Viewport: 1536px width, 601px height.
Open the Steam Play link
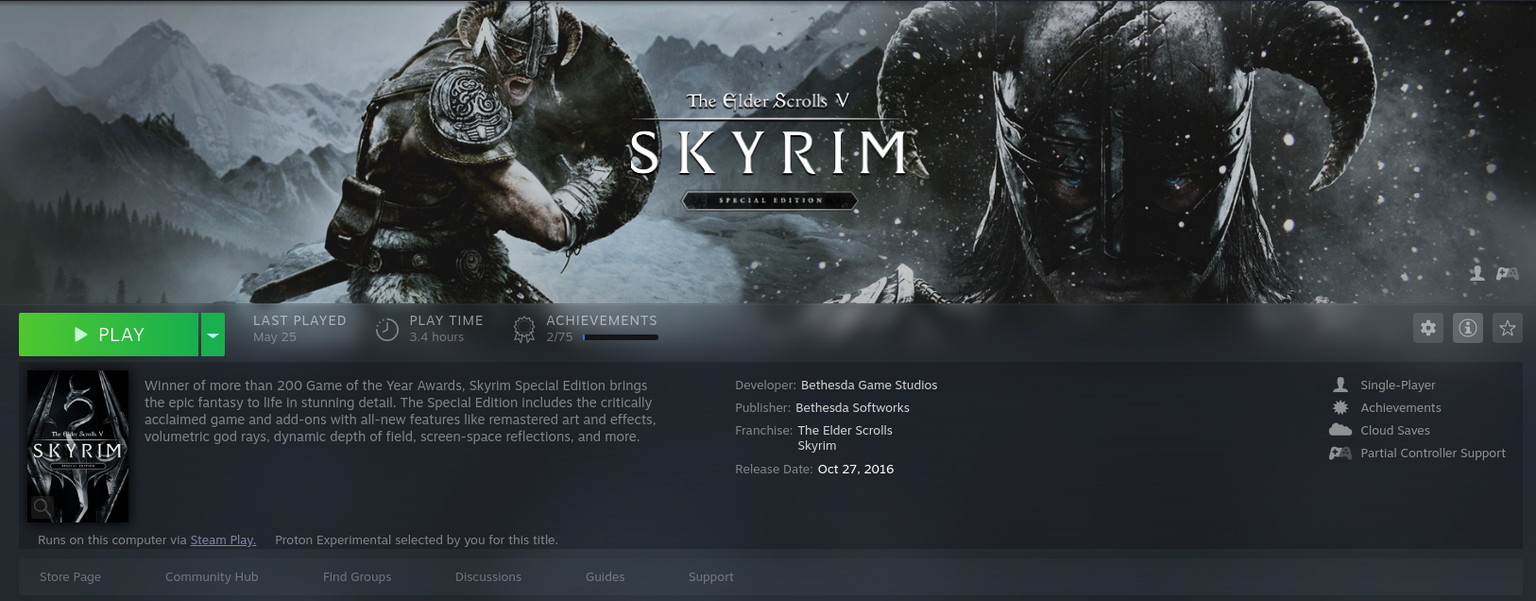[x=222, y=539]
